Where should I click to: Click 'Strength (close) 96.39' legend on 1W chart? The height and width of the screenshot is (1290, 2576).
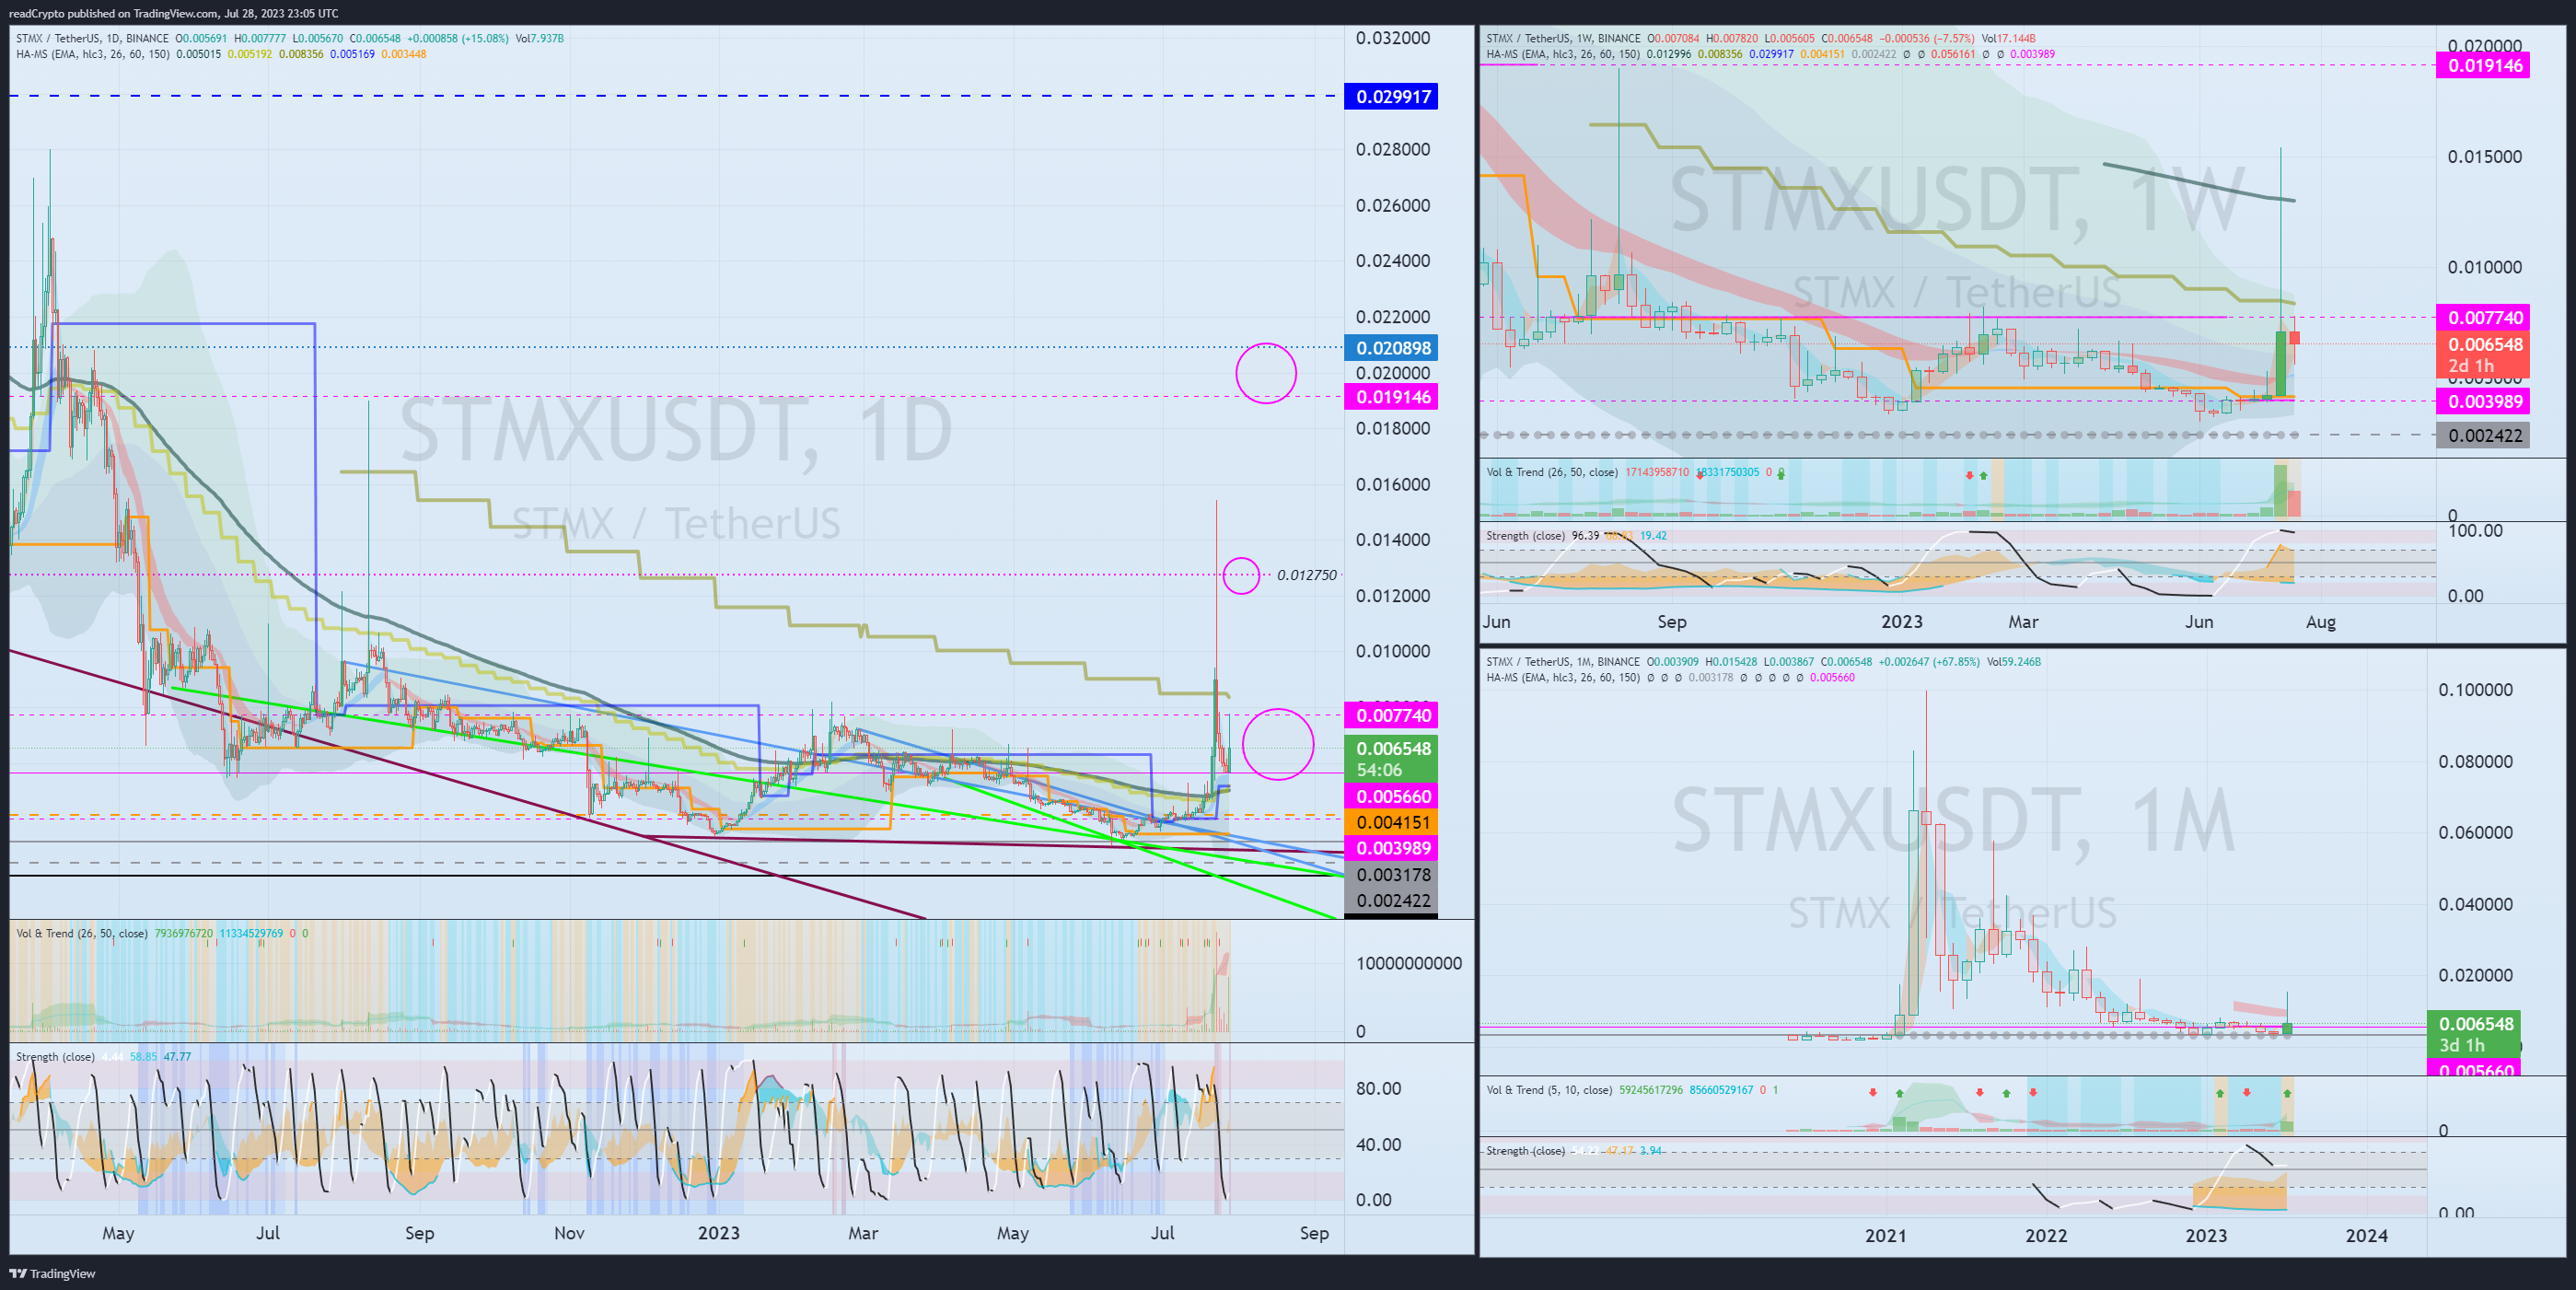(1542, 536)
